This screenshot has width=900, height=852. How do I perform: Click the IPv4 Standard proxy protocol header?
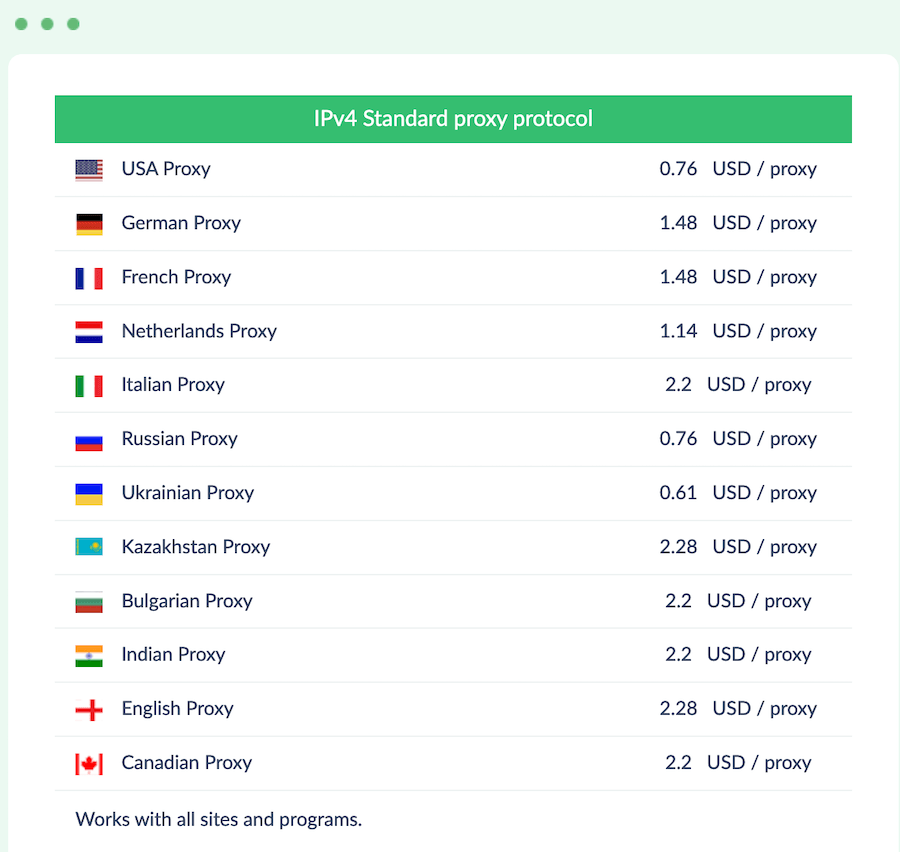pyautogui.click(x=453, y=119)
